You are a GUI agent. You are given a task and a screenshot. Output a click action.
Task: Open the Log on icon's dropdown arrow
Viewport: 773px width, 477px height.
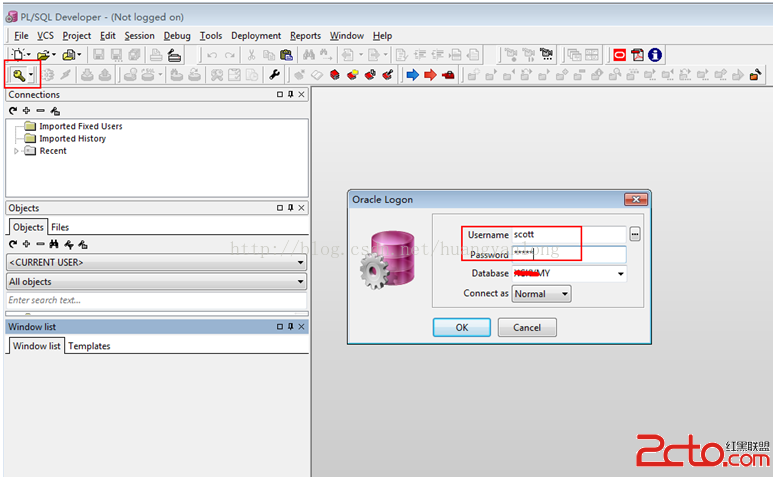(31, 75)
